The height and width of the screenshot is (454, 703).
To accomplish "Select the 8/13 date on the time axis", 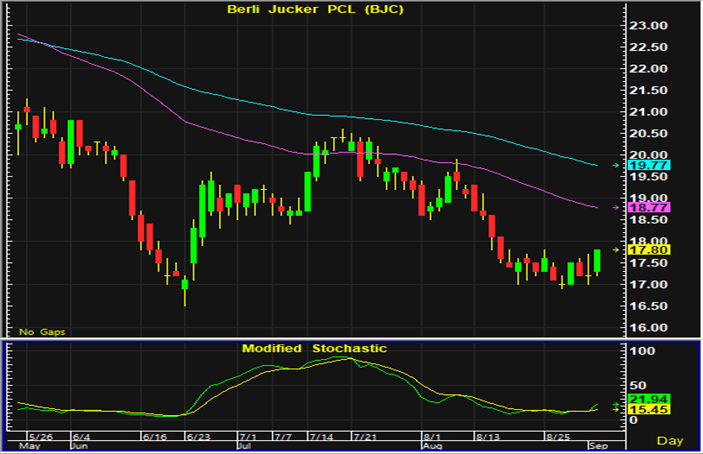I will 490,437.
